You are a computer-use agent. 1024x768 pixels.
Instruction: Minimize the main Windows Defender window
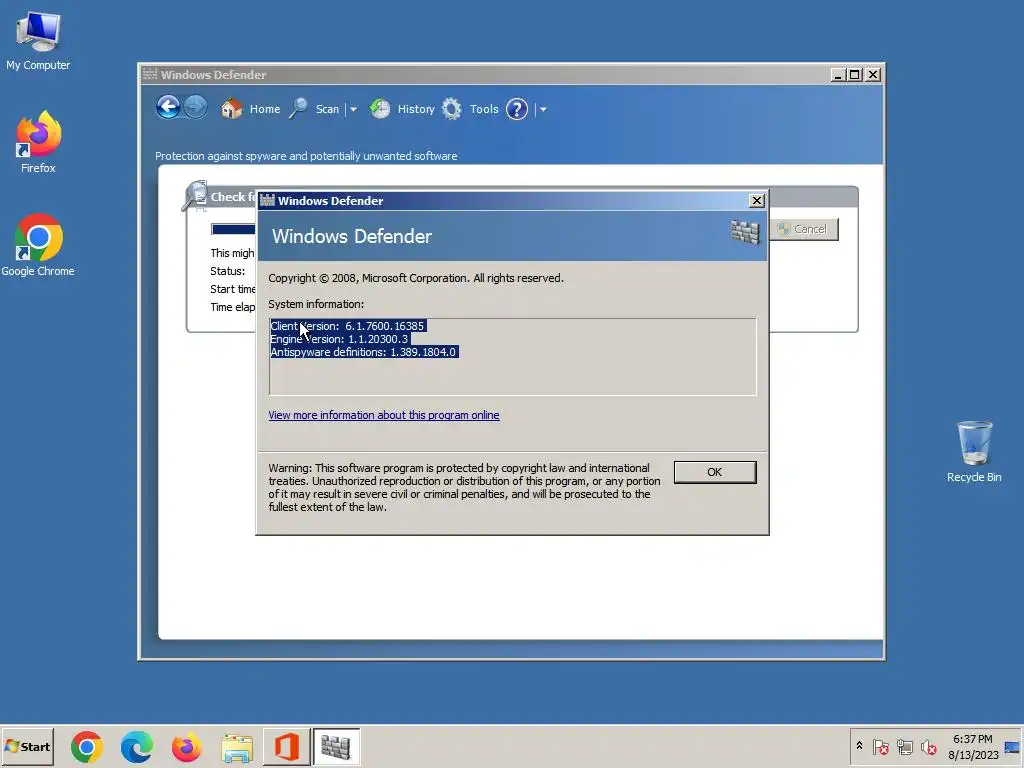click(838, 75)
